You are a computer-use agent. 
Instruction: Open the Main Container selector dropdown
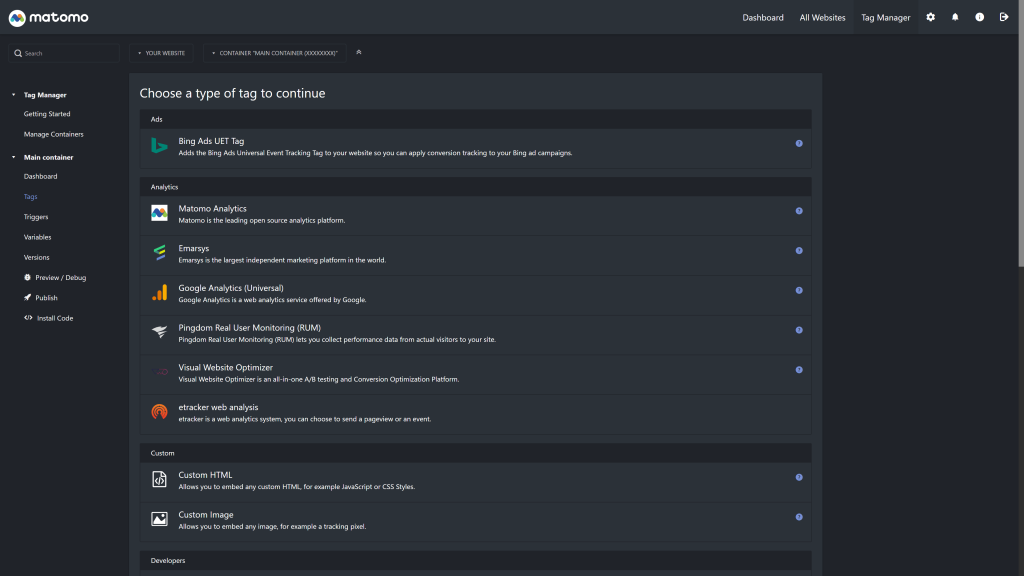[274, 54]
